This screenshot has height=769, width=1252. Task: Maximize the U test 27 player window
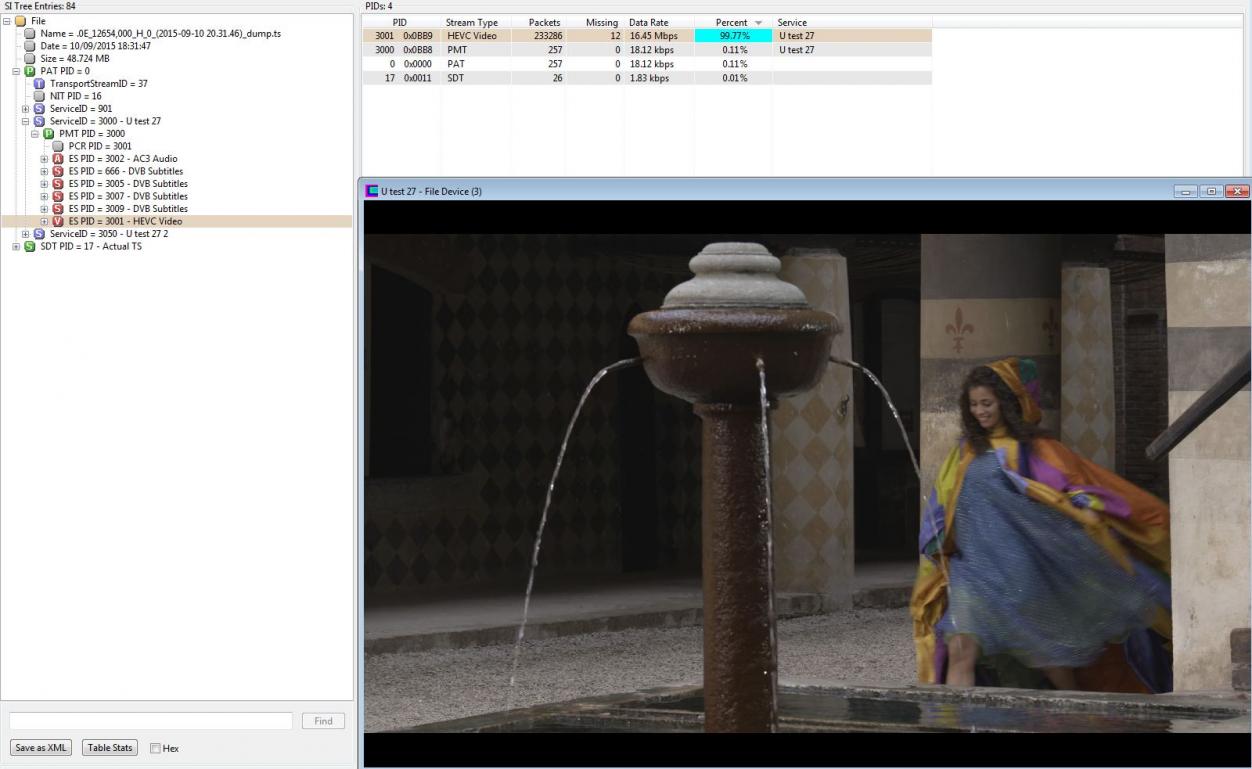pos(1211,191)
